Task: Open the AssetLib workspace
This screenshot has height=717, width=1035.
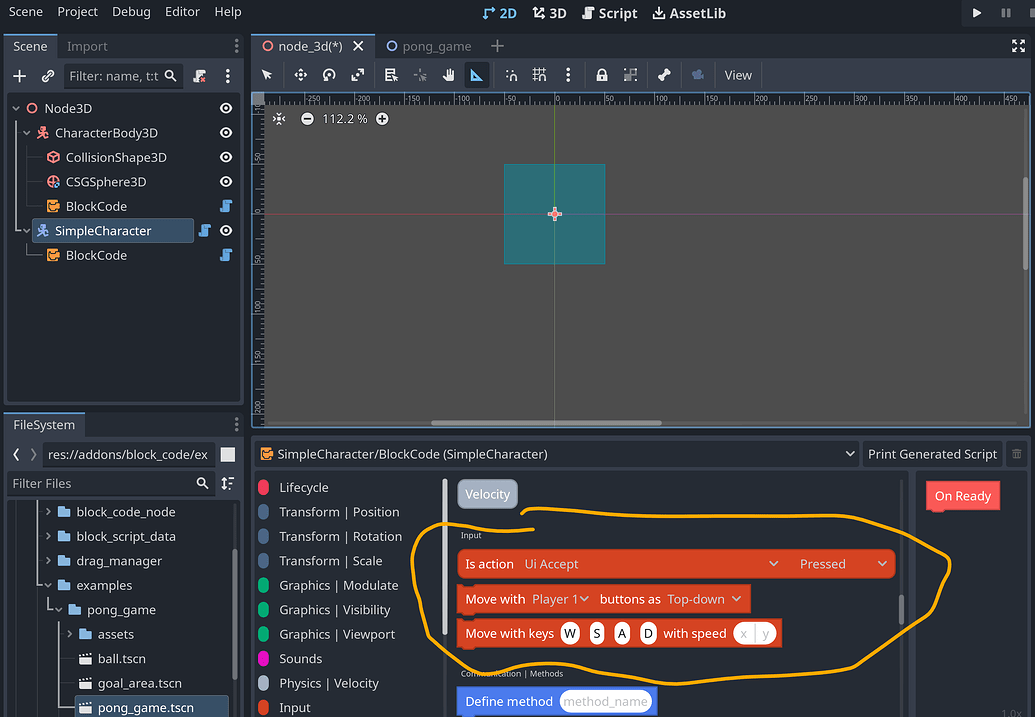Action: tap(689, 13)
